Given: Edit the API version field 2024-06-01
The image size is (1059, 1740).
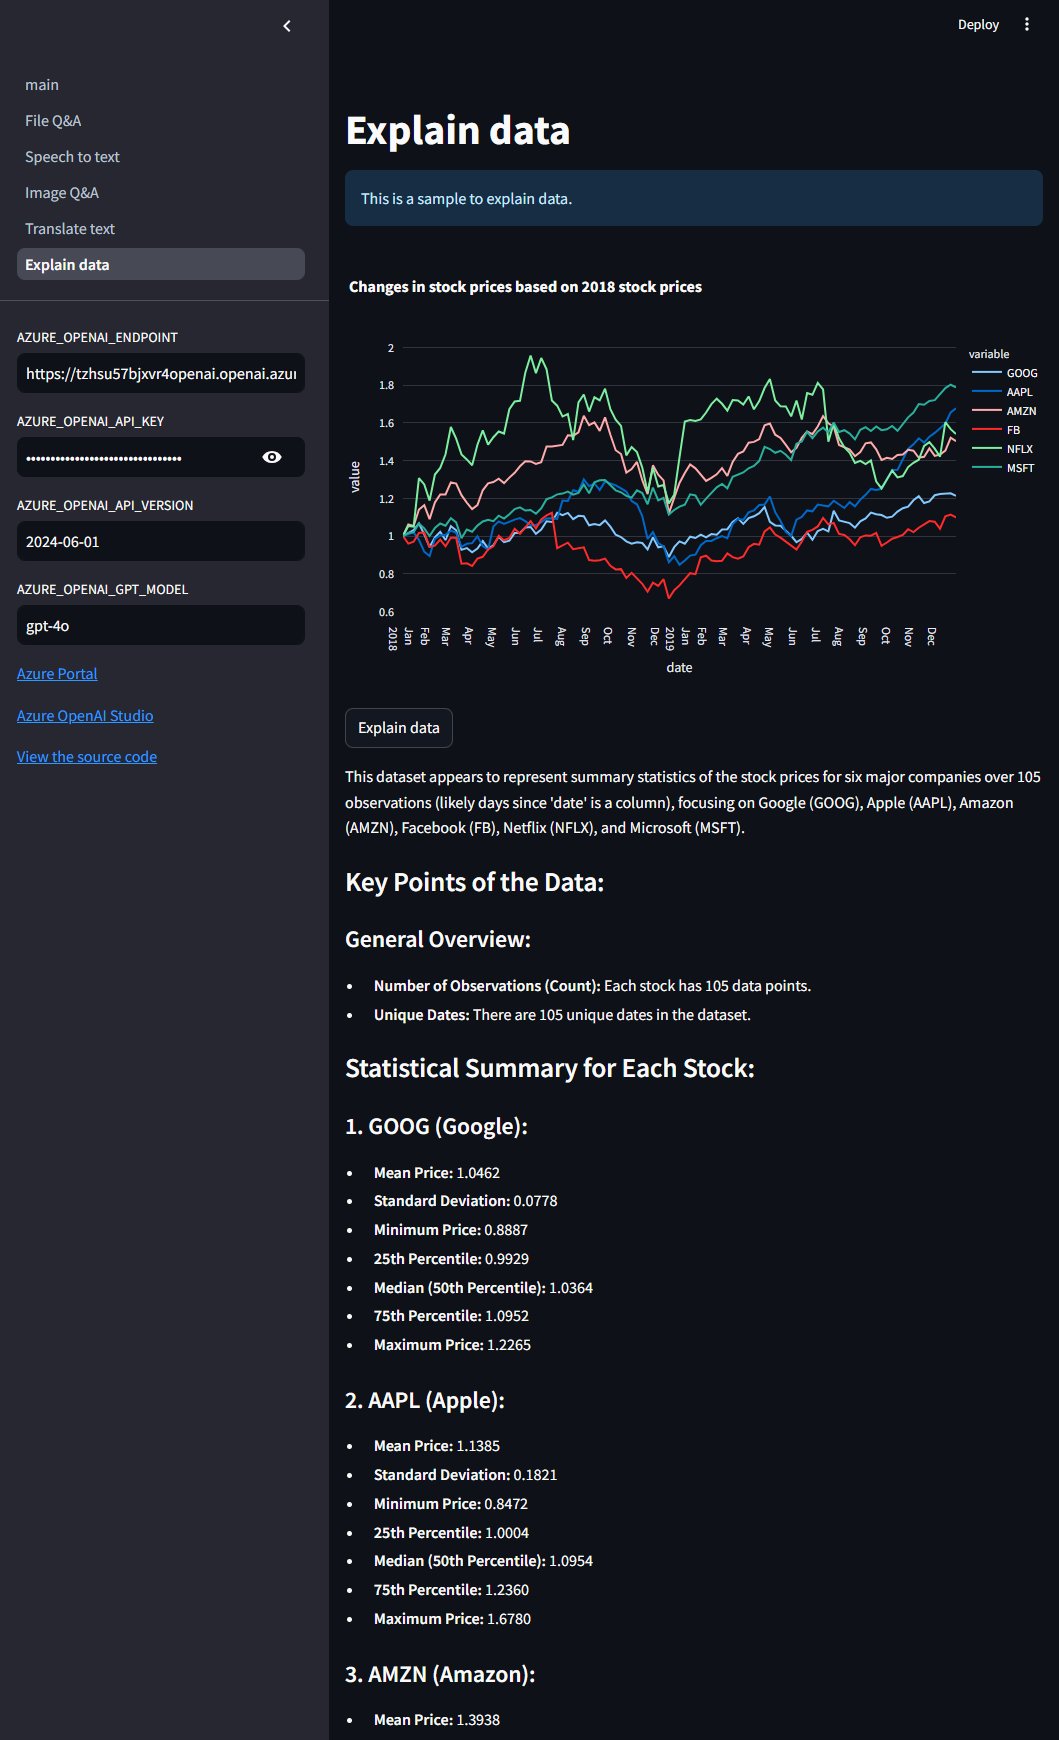Looking at the screenshot, I should pos(160,541).
